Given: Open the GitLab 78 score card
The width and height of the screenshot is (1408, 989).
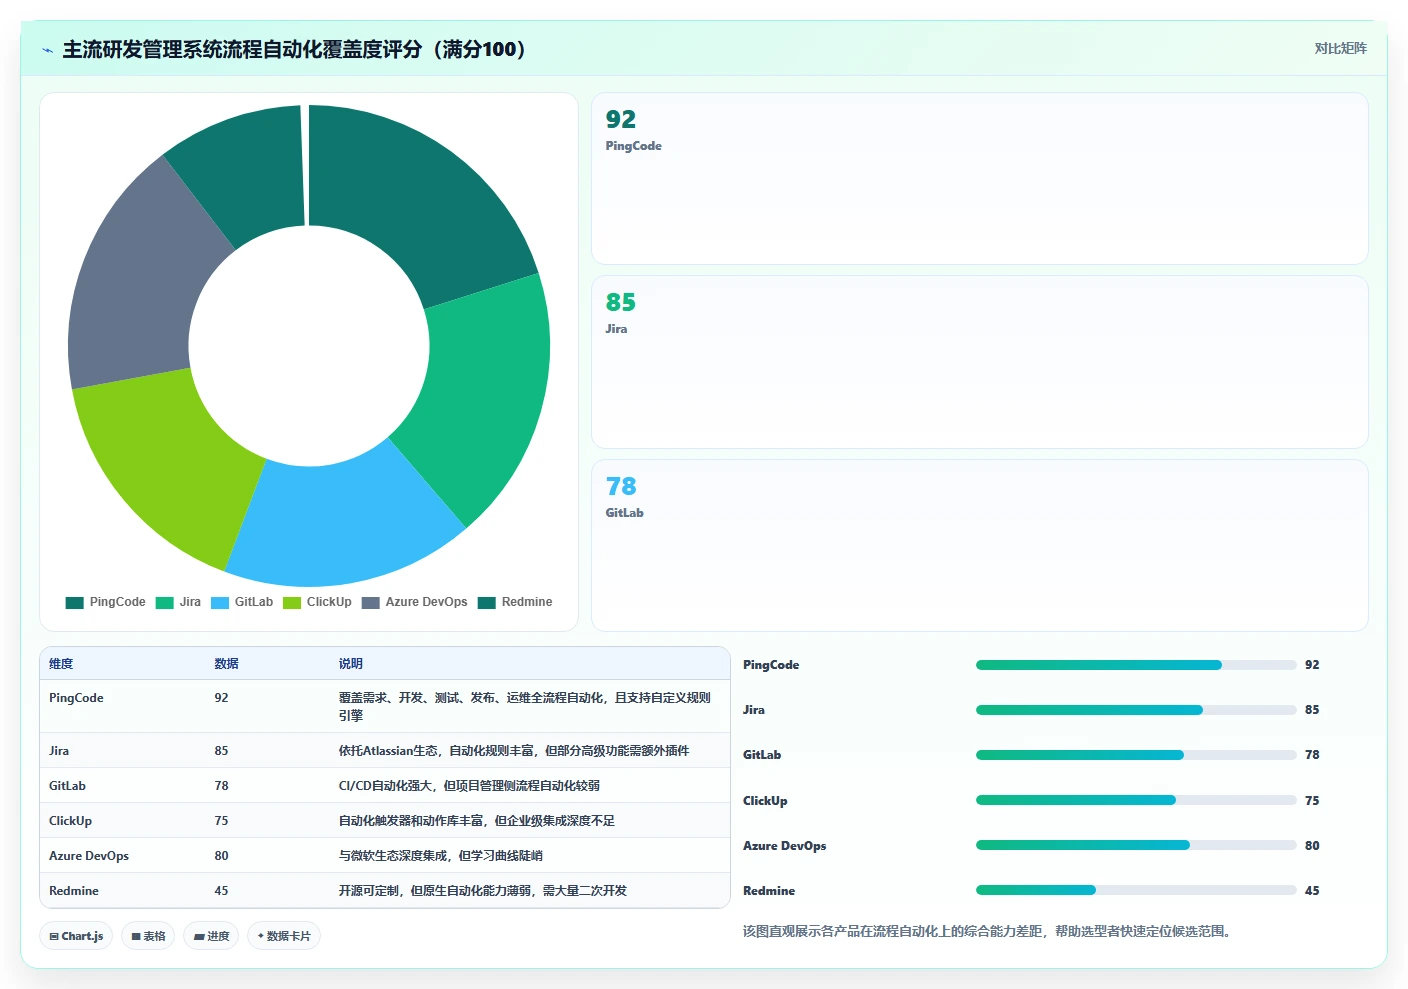Looking at the screenshot, I should pos(980,545).
